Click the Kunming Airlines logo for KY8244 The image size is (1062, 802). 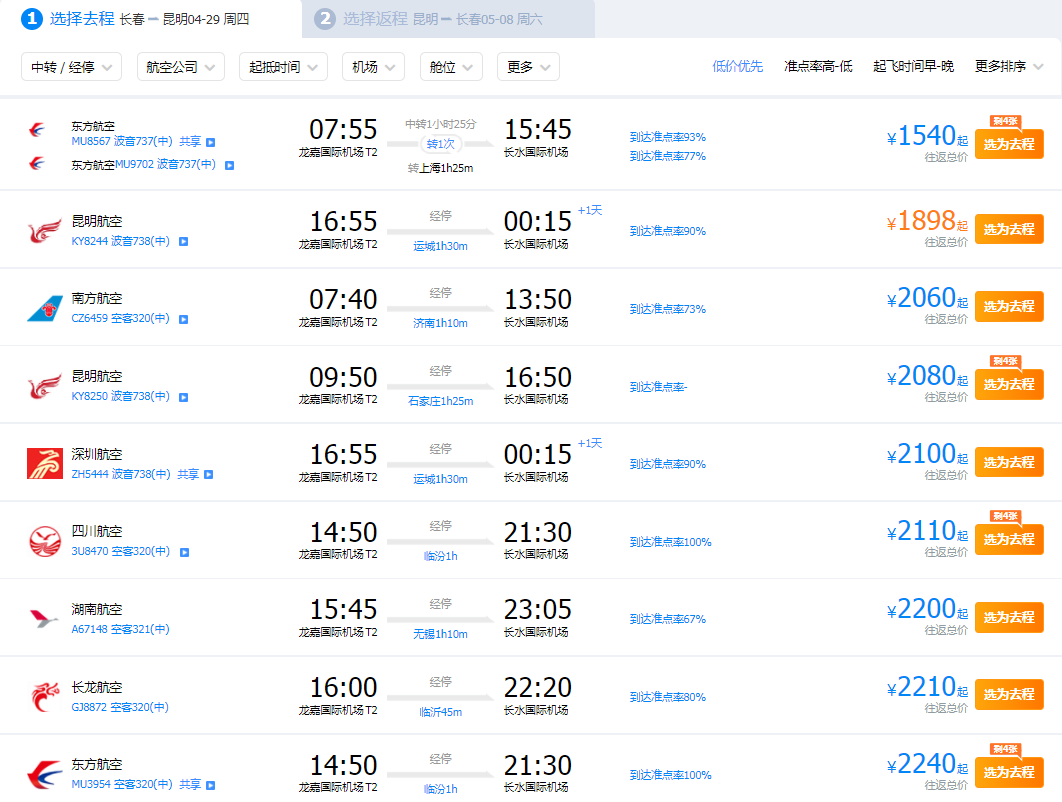click(44, 231)
